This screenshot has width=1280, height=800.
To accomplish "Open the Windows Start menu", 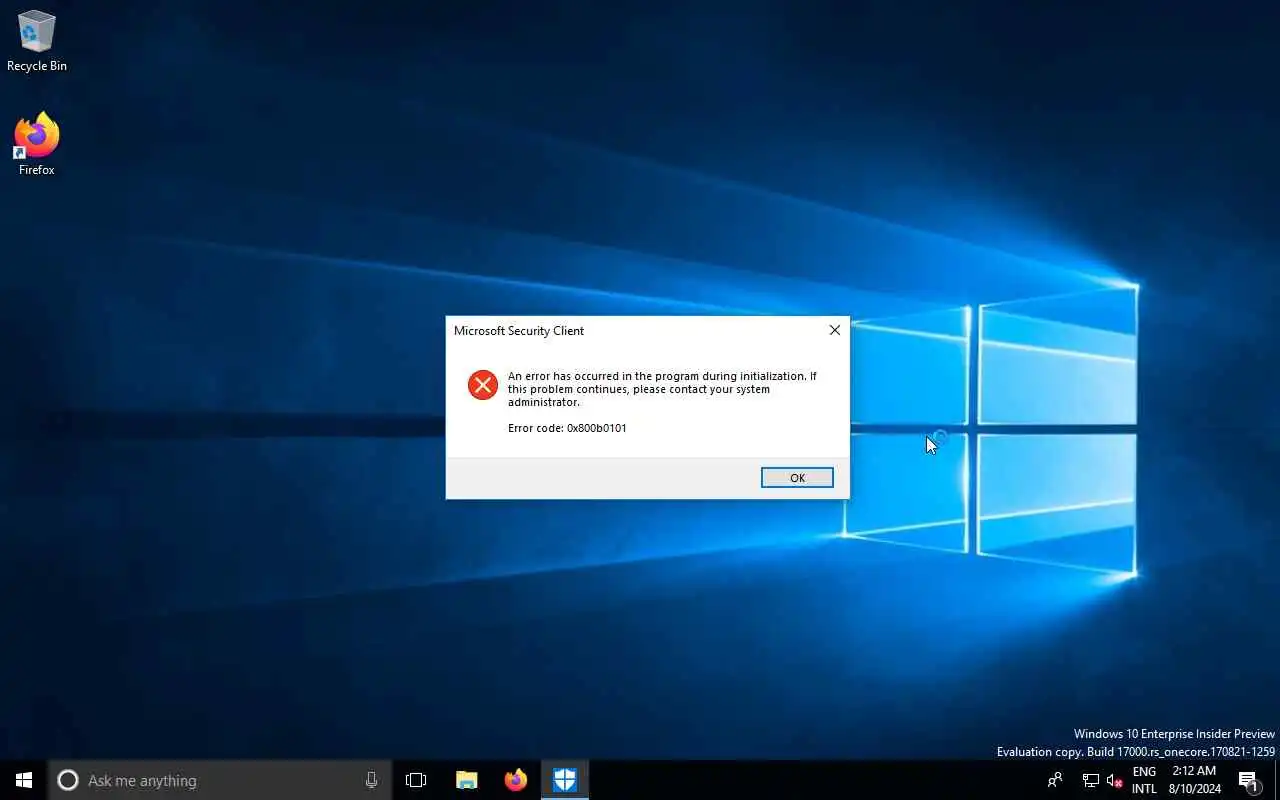I will (x=24, y=780).
